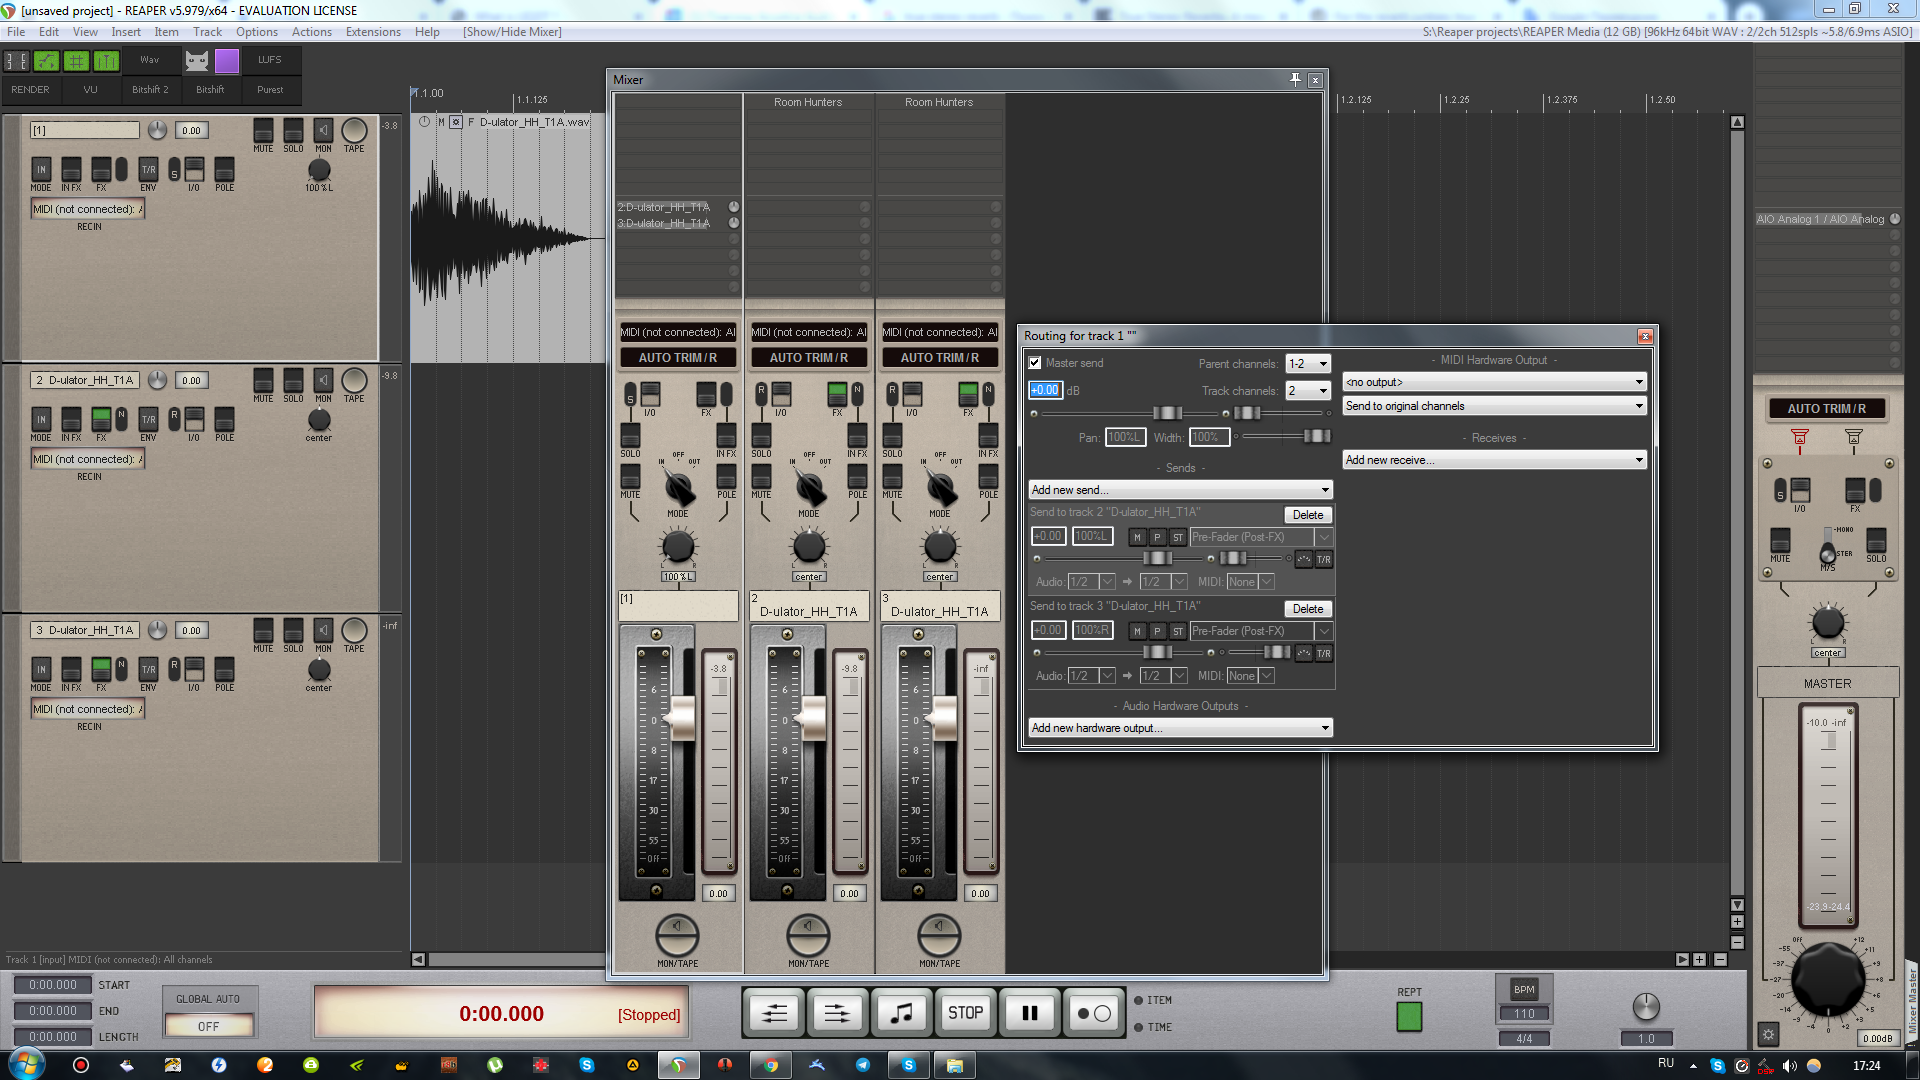Screen dimensions: 1920x1080
Task: Click AUTO TRIM/R on mixer channel 2
Action: click(x=808, y=358)
